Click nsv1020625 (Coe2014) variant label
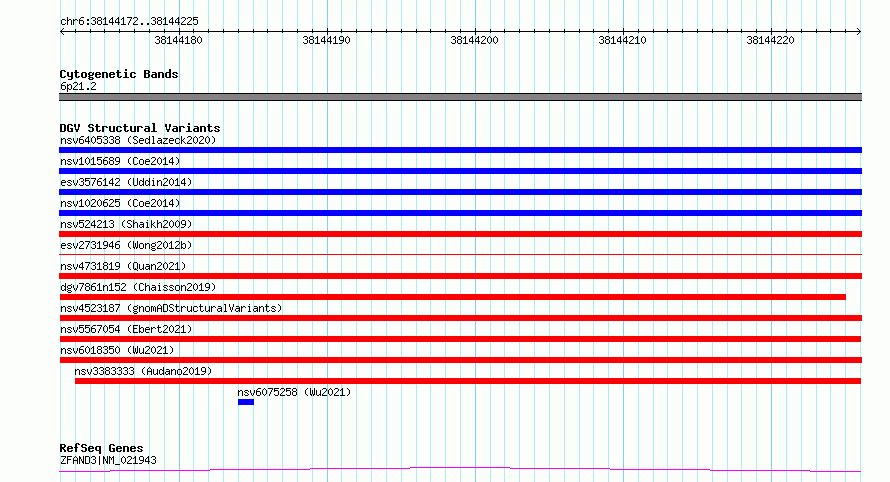This screenshot has height=482, width=890. tap(120, 203)
